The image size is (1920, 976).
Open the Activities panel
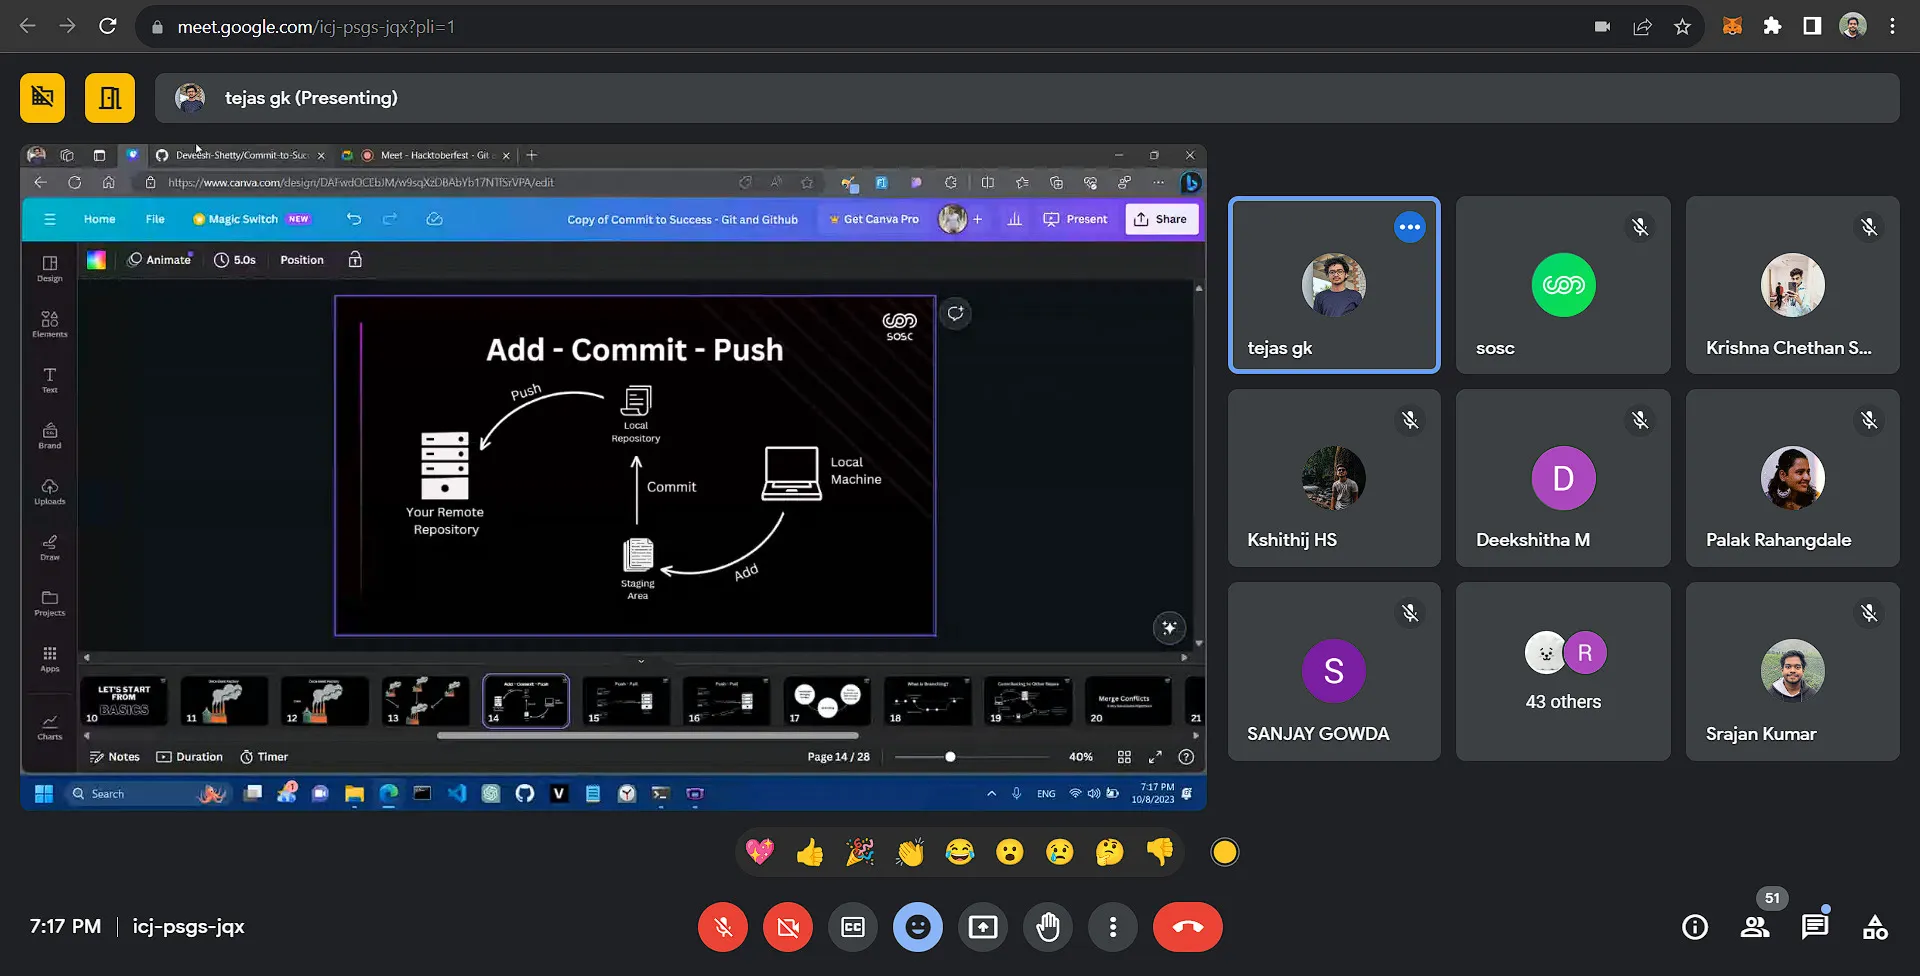tap(1875, 927)
